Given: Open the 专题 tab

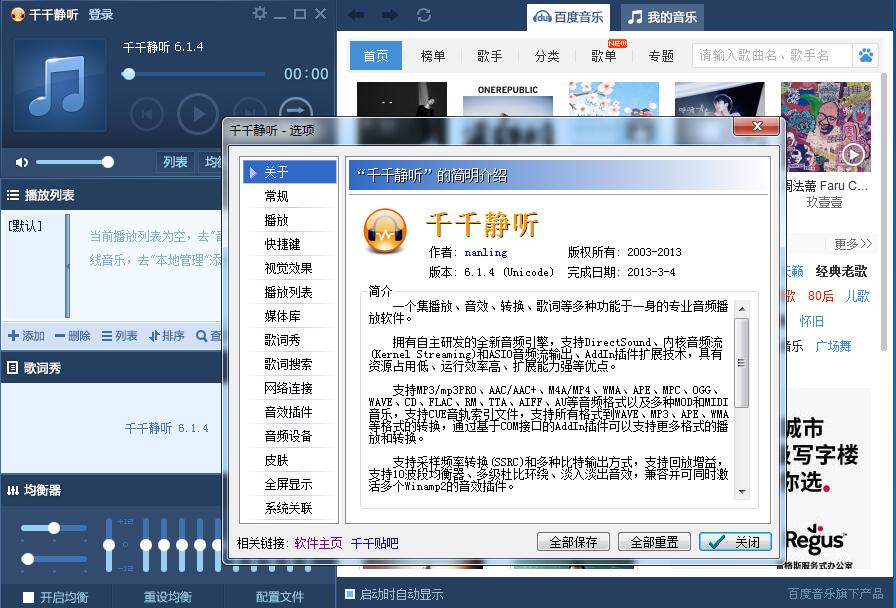Looking at the screenshot, I should coord(661,55).
